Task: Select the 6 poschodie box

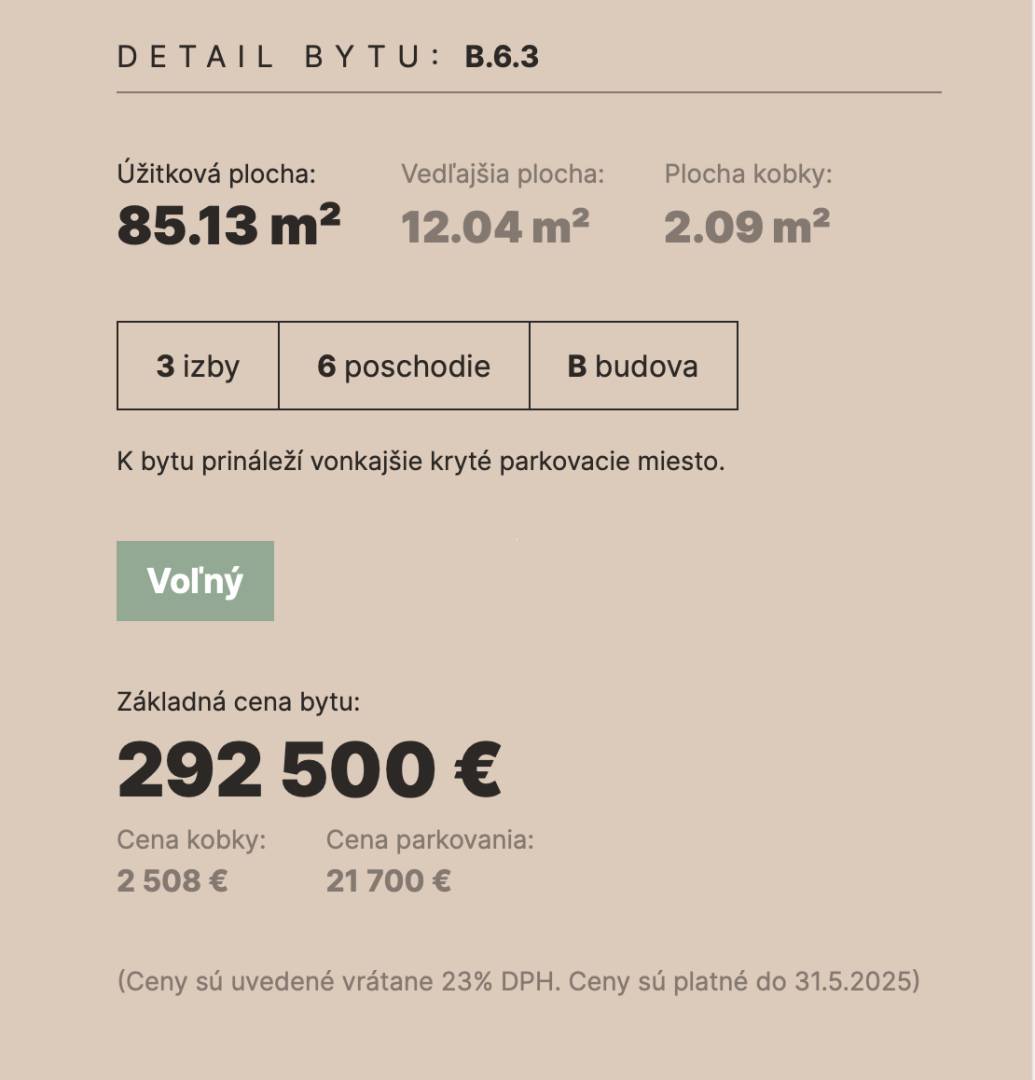Action: point(404,365)
